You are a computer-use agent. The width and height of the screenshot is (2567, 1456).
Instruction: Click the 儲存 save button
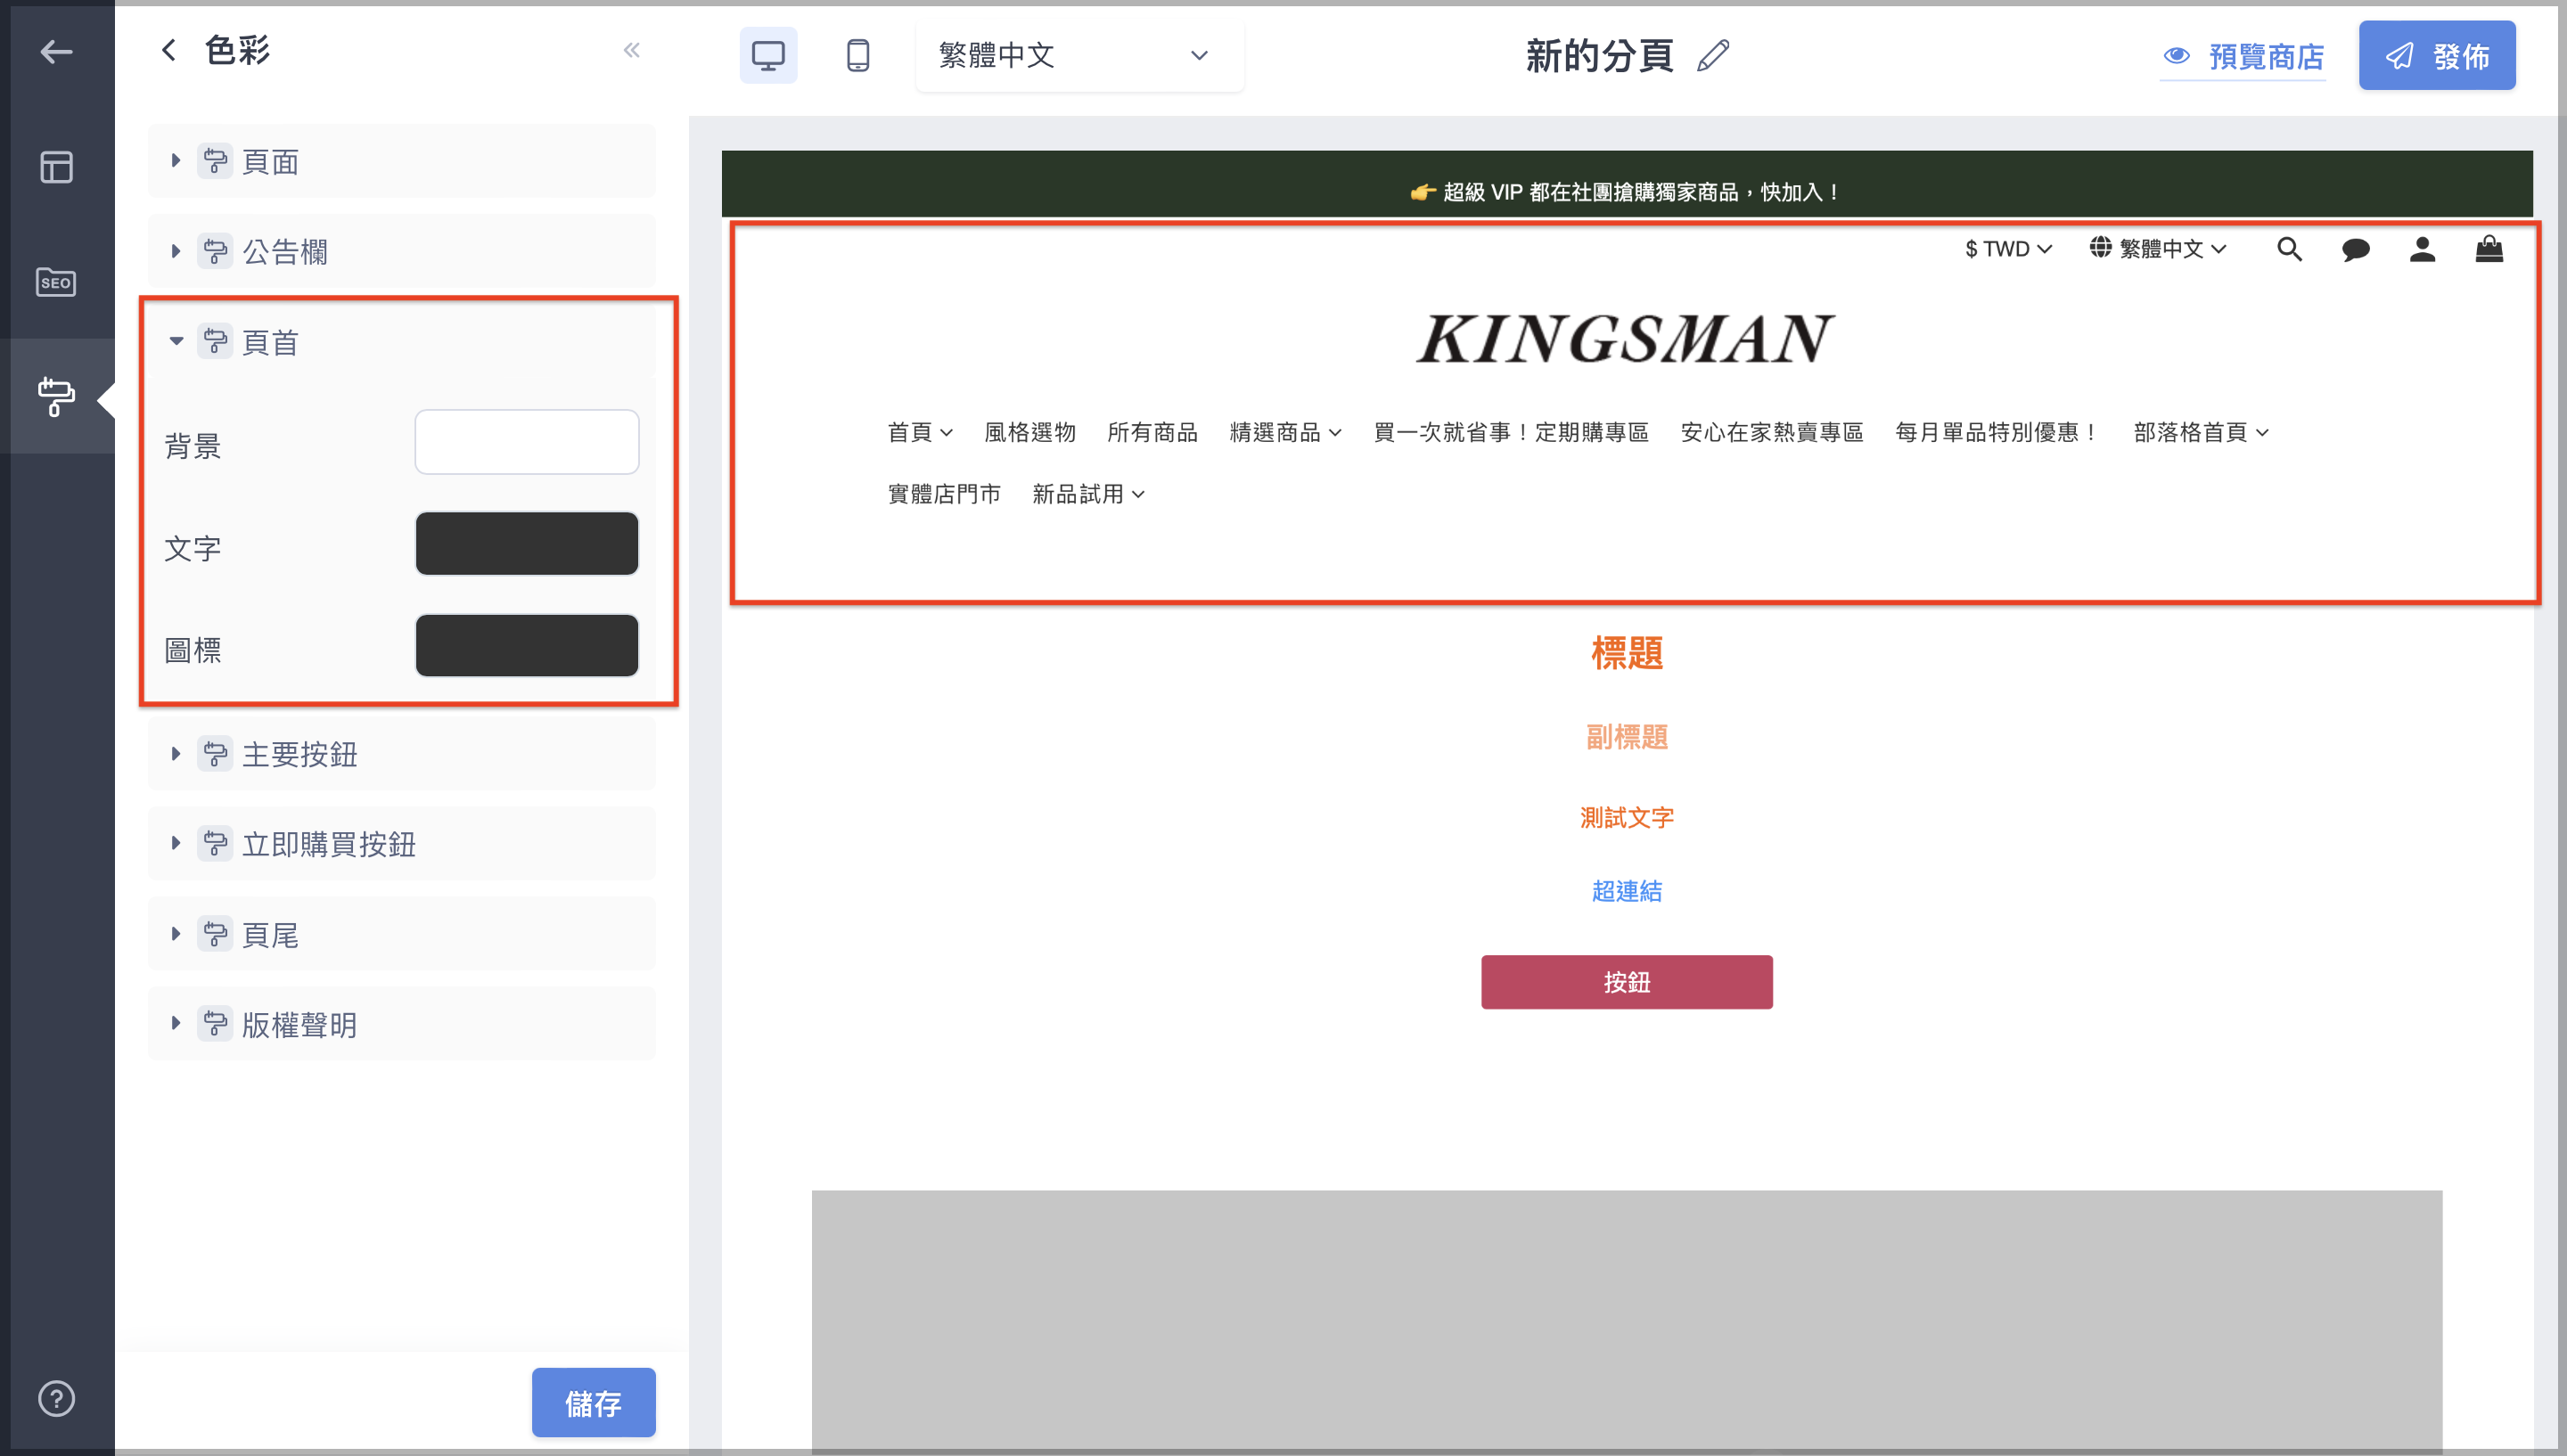point(593,1402)
